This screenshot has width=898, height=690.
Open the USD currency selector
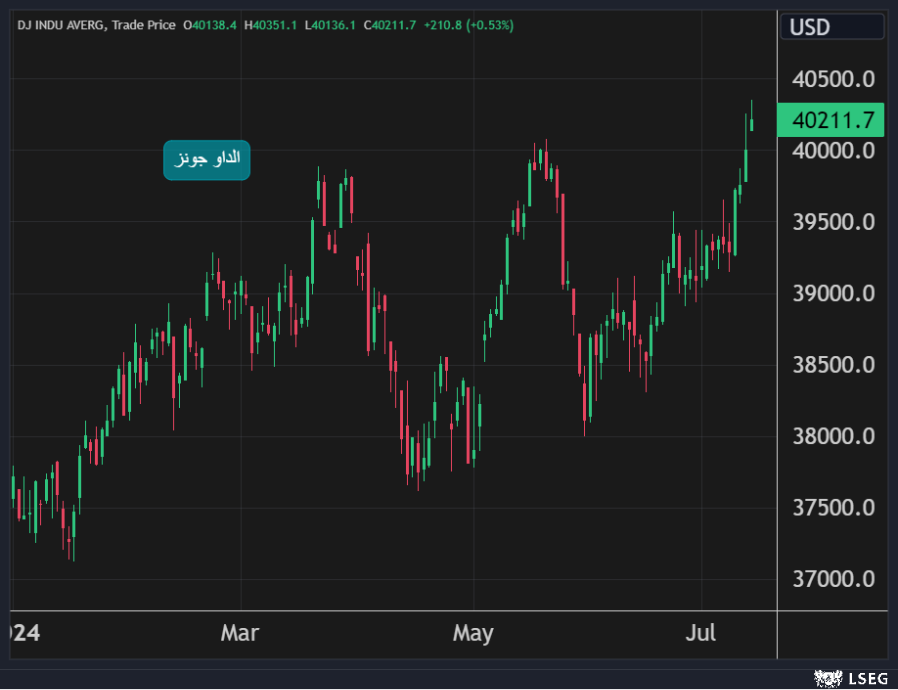point(831,27)
